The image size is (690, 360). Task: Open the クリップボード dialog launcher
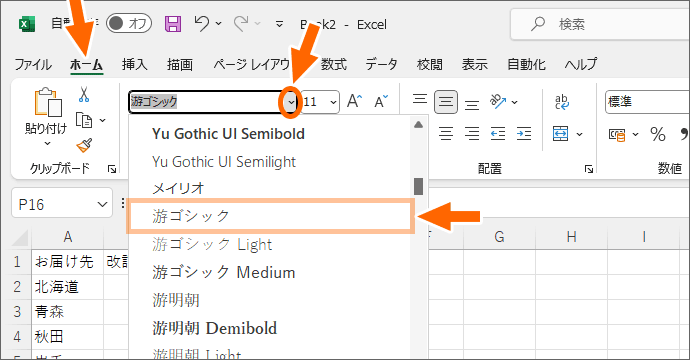pos(112,169)
